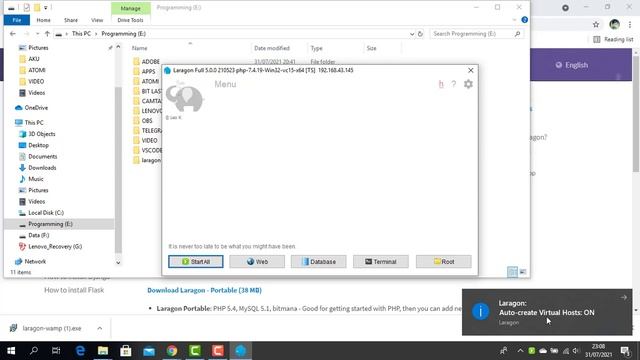The width and height of the screenshot is (640, 360).
Task: Click Start All button in Laragon
Action: pyautogui.click(x=196, y=262)
